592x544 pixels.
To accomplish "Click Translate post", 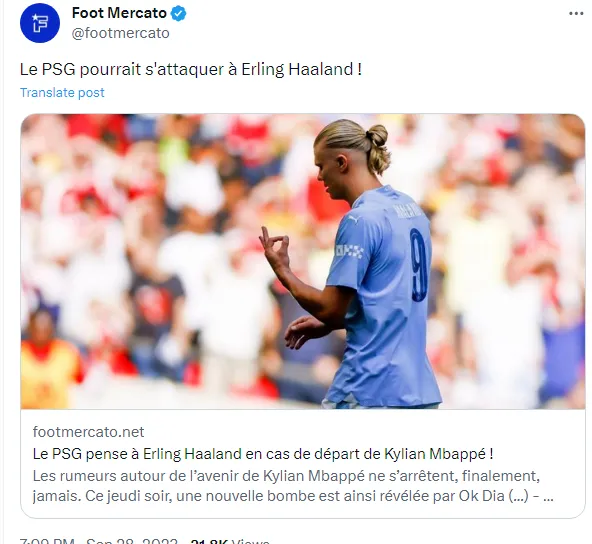I will [62, 93].
